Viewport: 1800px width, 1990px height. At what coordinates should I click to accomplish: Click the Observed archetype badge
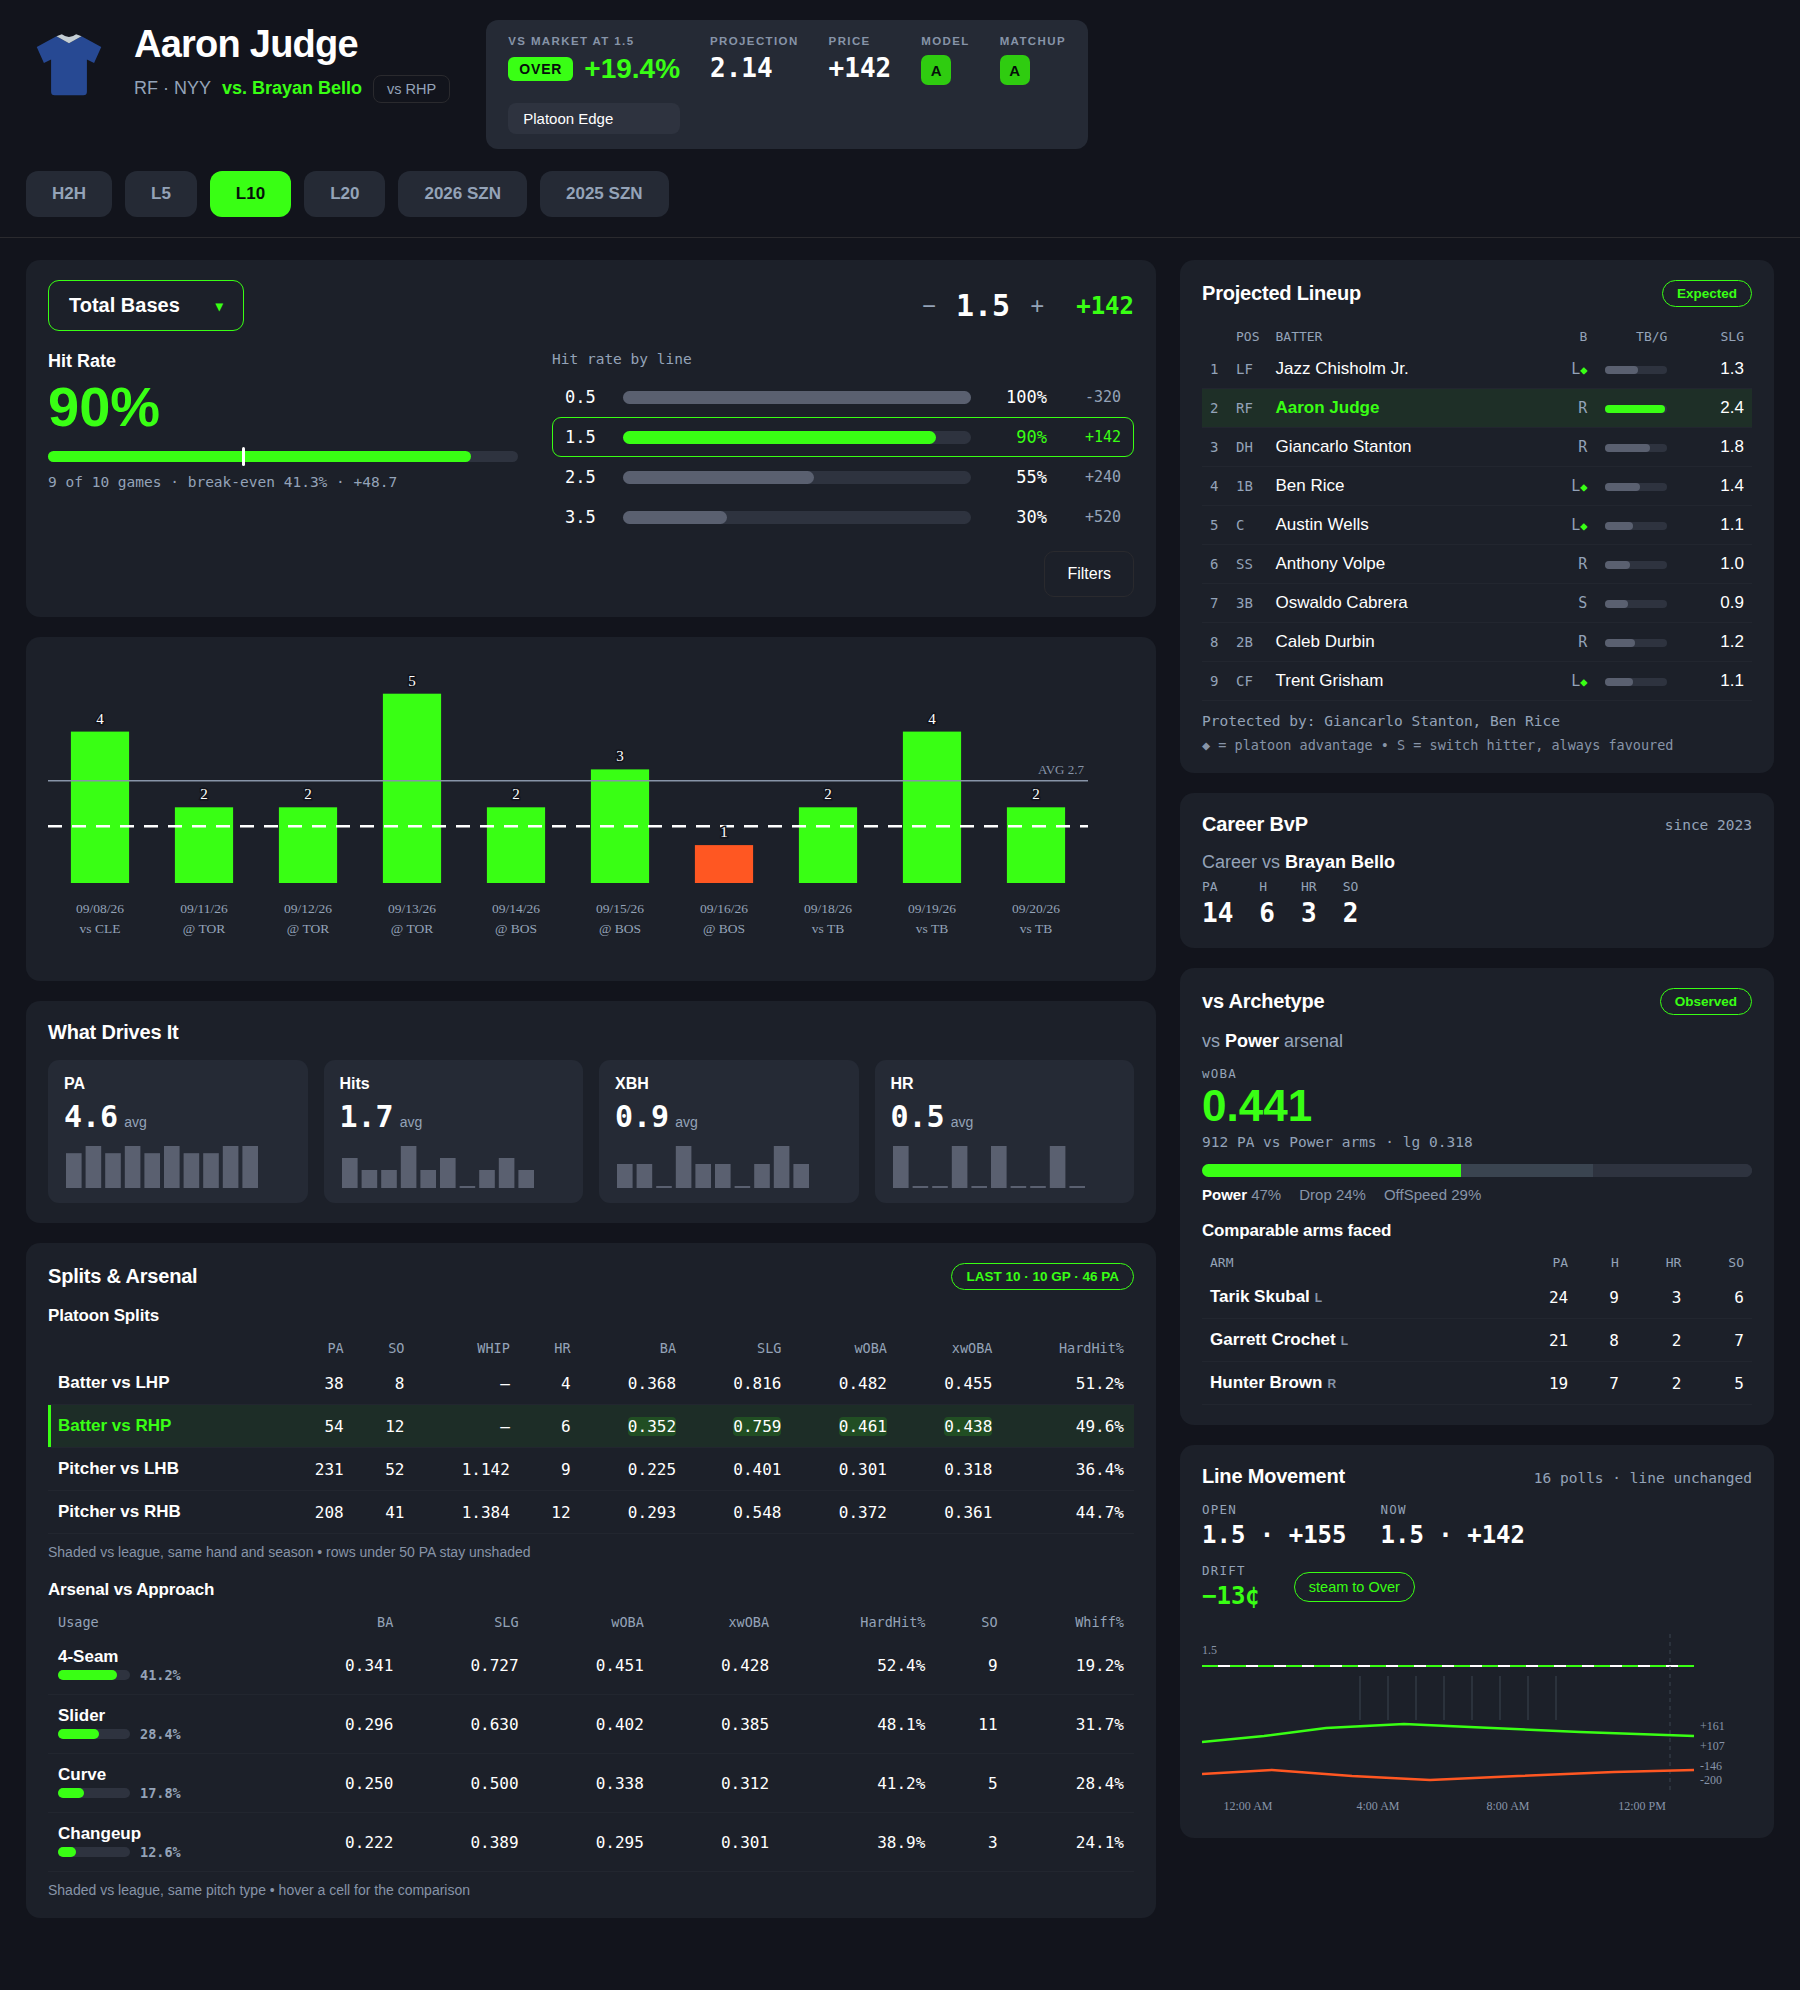pos(1705,1001)
